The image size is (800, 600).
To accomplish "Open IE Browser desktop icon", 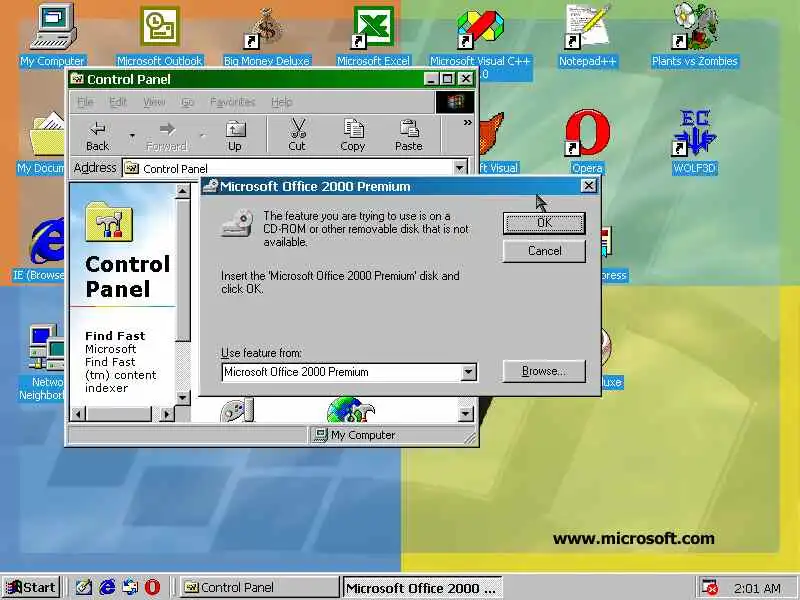I will pos(41,249).
